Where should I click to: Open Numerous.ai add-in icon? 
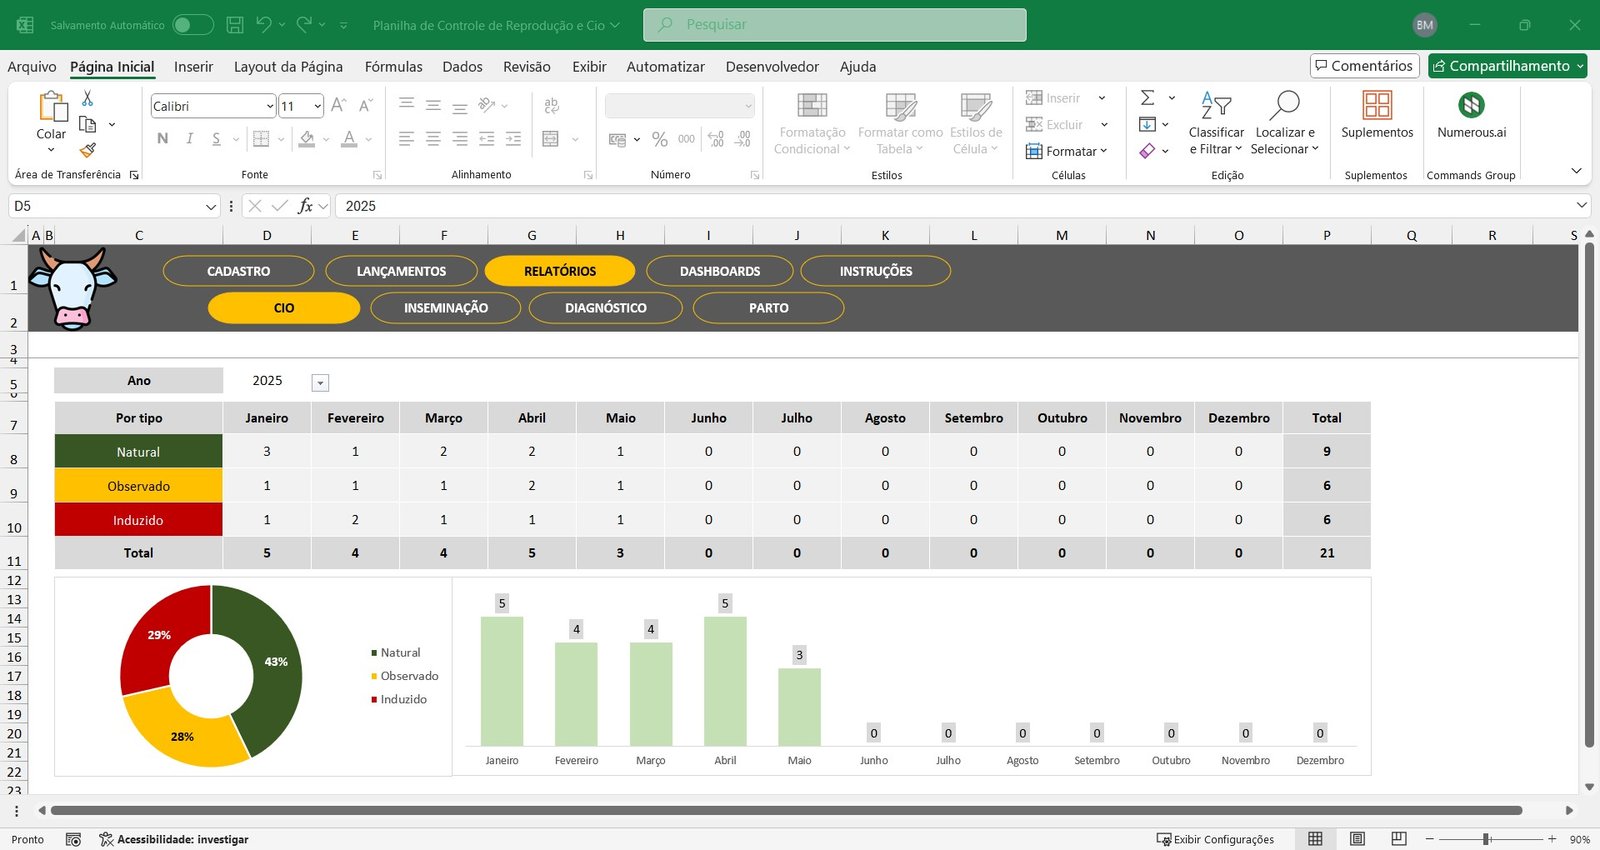point(1471,106)
